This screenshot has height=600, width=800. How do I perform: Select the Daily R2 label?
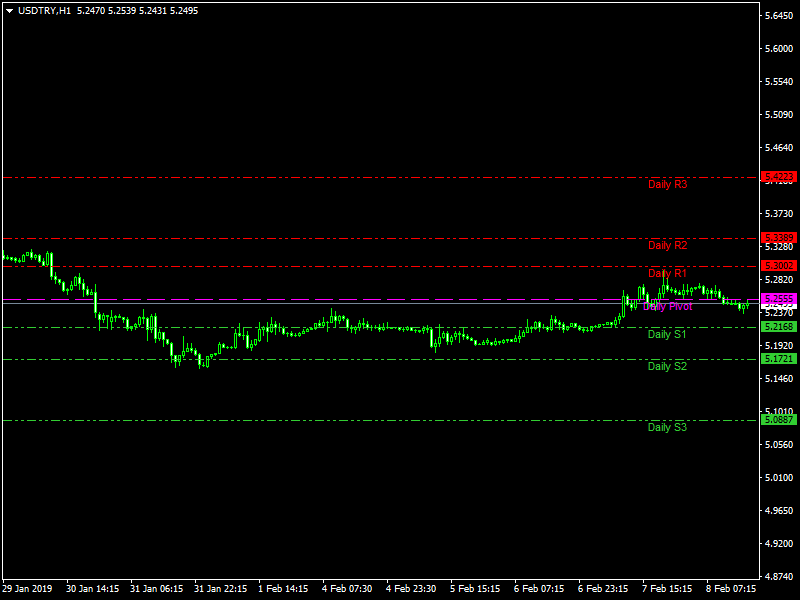coord(667,245)
